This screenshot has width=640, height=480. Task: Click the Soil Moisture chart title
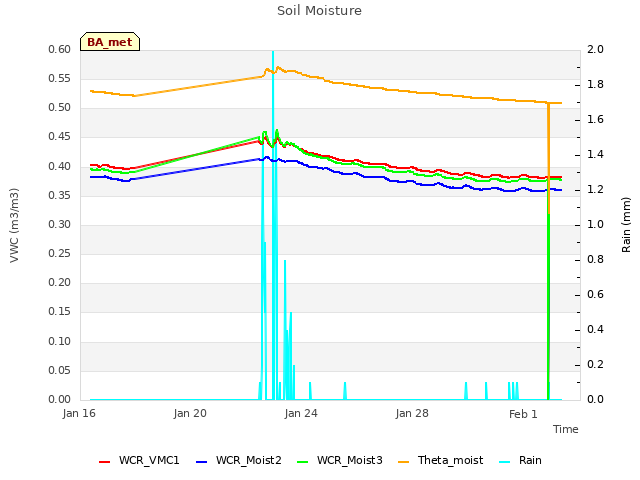pos(319,11)
